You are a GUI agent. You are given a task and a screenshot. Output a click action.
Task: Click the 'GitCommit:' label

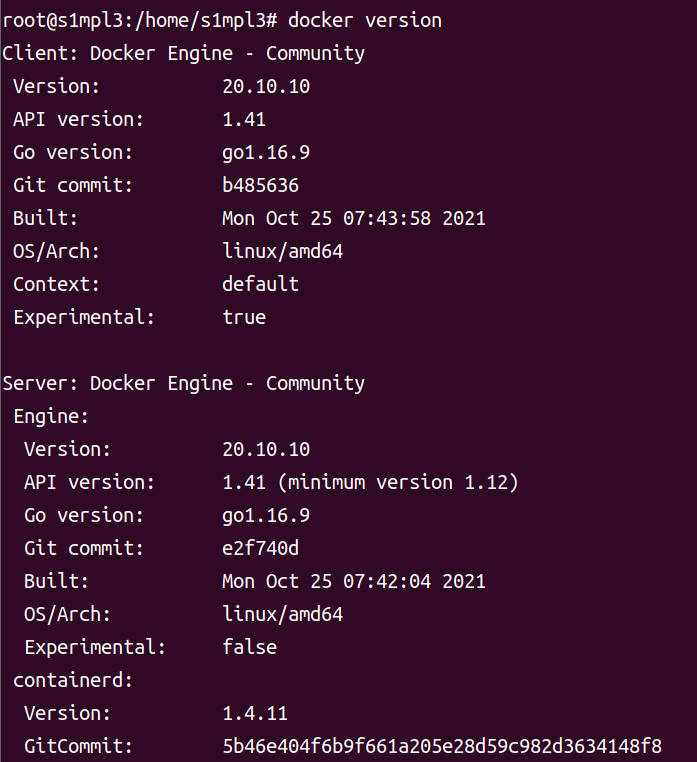tap(78, 746)
